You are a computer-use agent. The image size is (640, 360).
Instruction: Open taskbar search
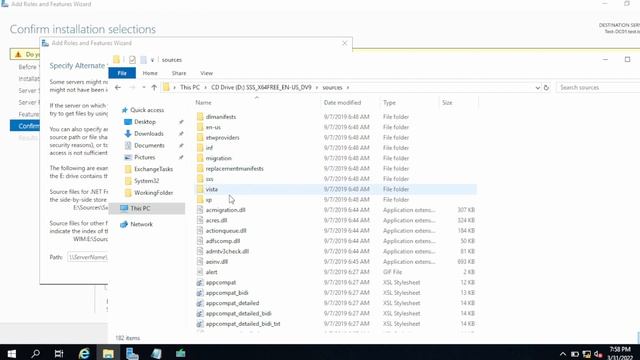tap(36, 353)
